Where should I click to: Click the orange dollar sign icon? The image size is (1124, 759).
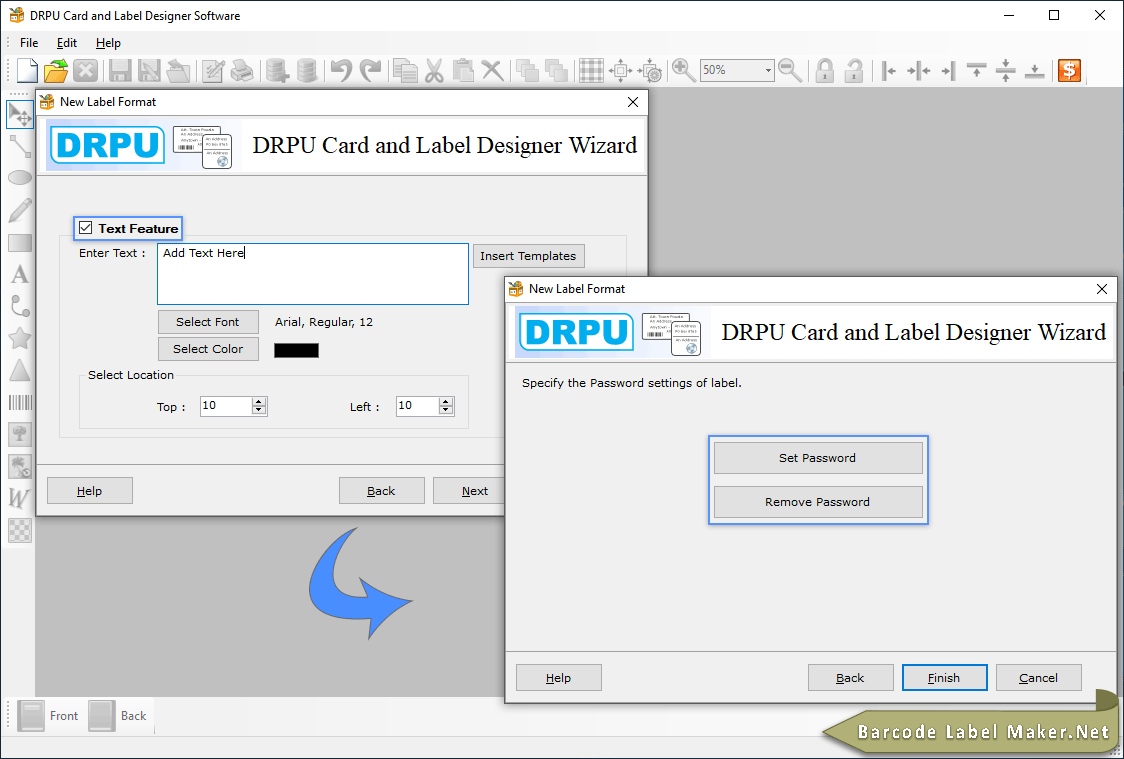(x=1070, y=70)
